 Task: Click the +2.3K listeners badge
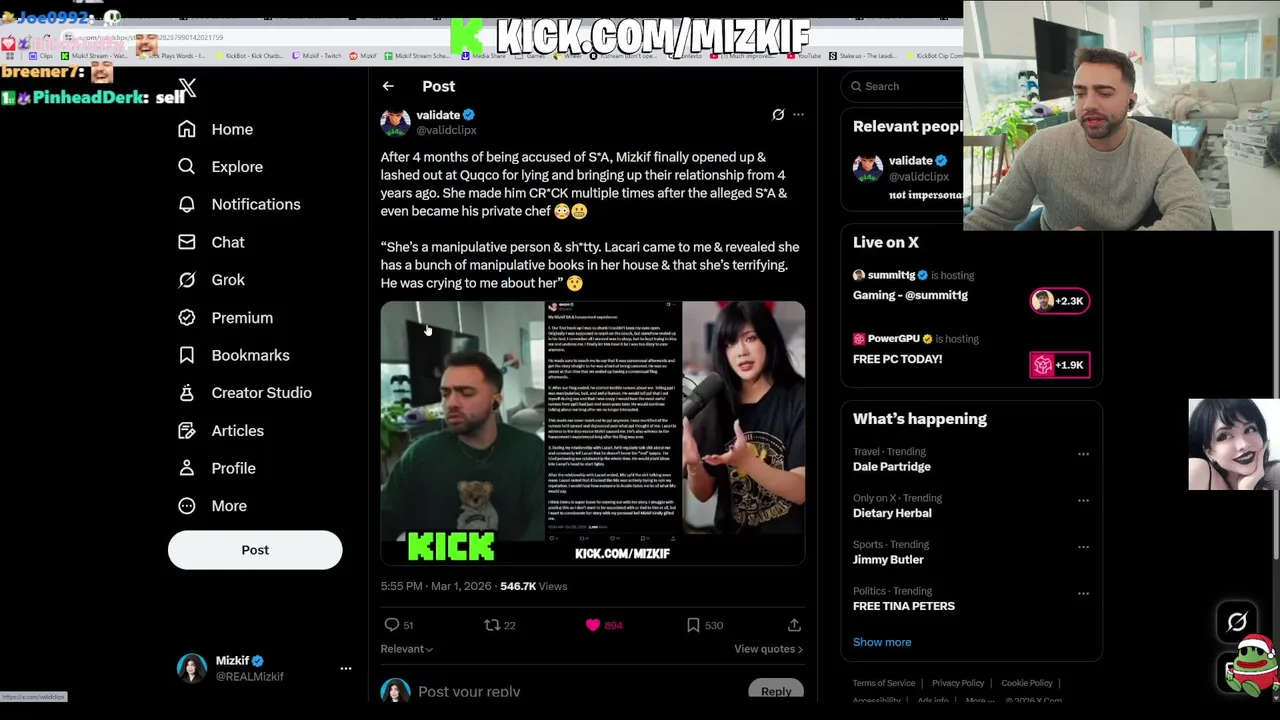1060,301
